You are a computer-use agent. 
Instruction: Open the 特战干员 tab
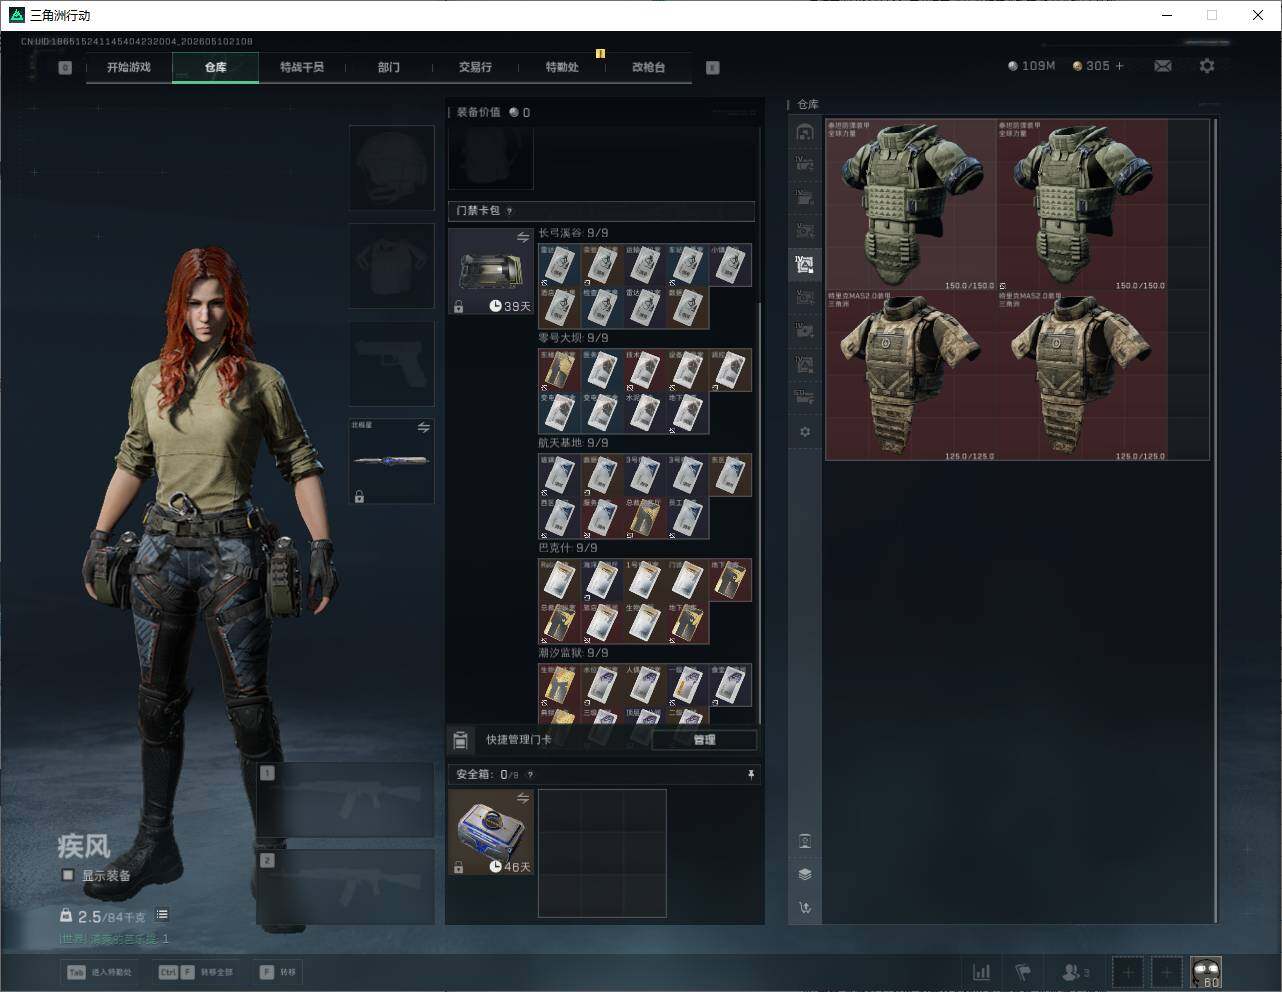point(302,67)
